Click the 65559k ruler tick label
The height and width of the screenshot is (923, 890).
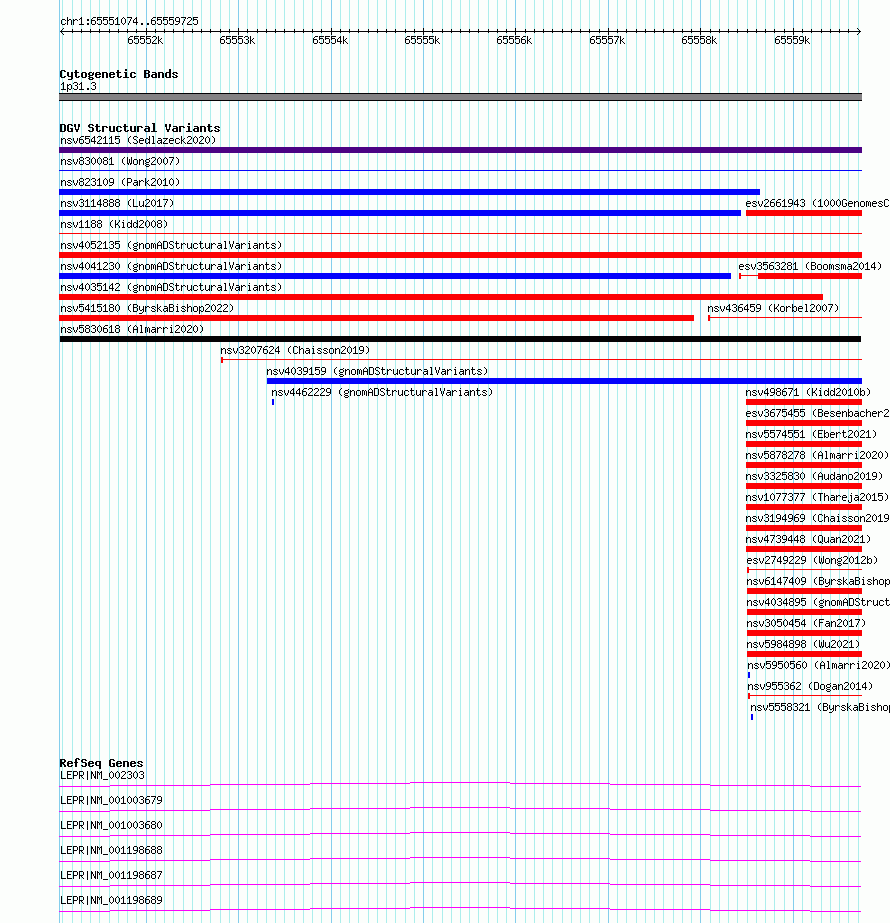(792, 40)
